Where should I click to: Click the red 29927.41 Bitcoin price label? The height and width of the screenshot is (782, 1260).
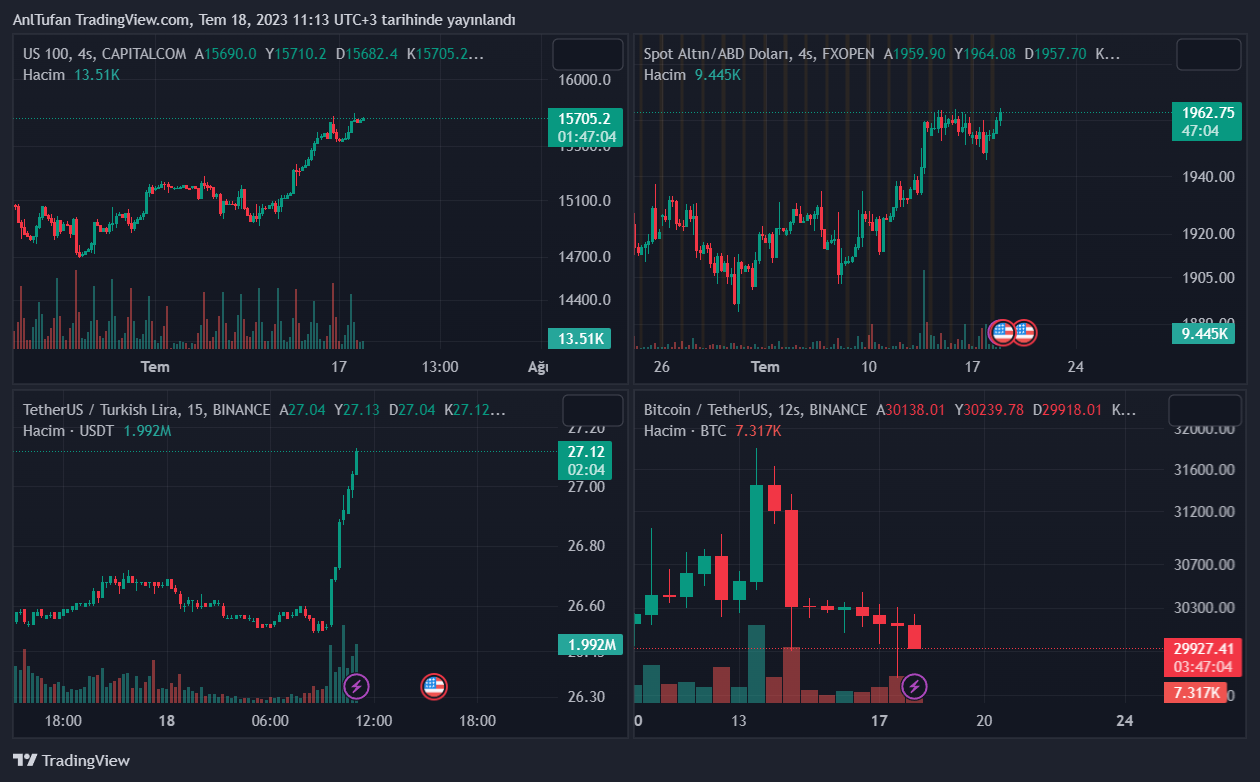pyautogui.click(x=1203, y=648)
